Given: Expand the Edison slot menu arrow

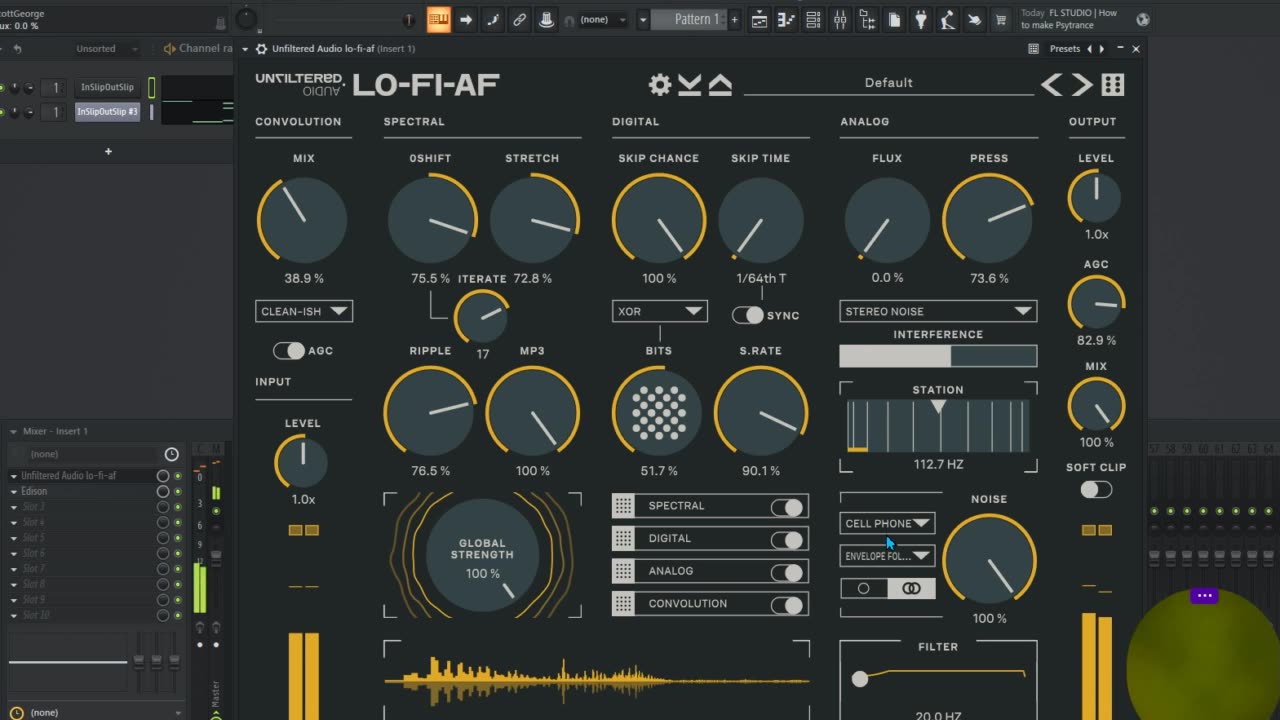Looking at the screenshot, I should point(14,491).
